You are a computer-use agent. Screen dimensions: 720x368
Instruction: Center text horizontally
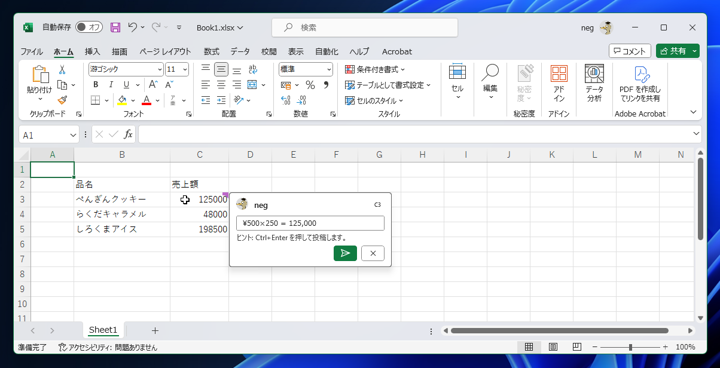[x=221, y=85]
